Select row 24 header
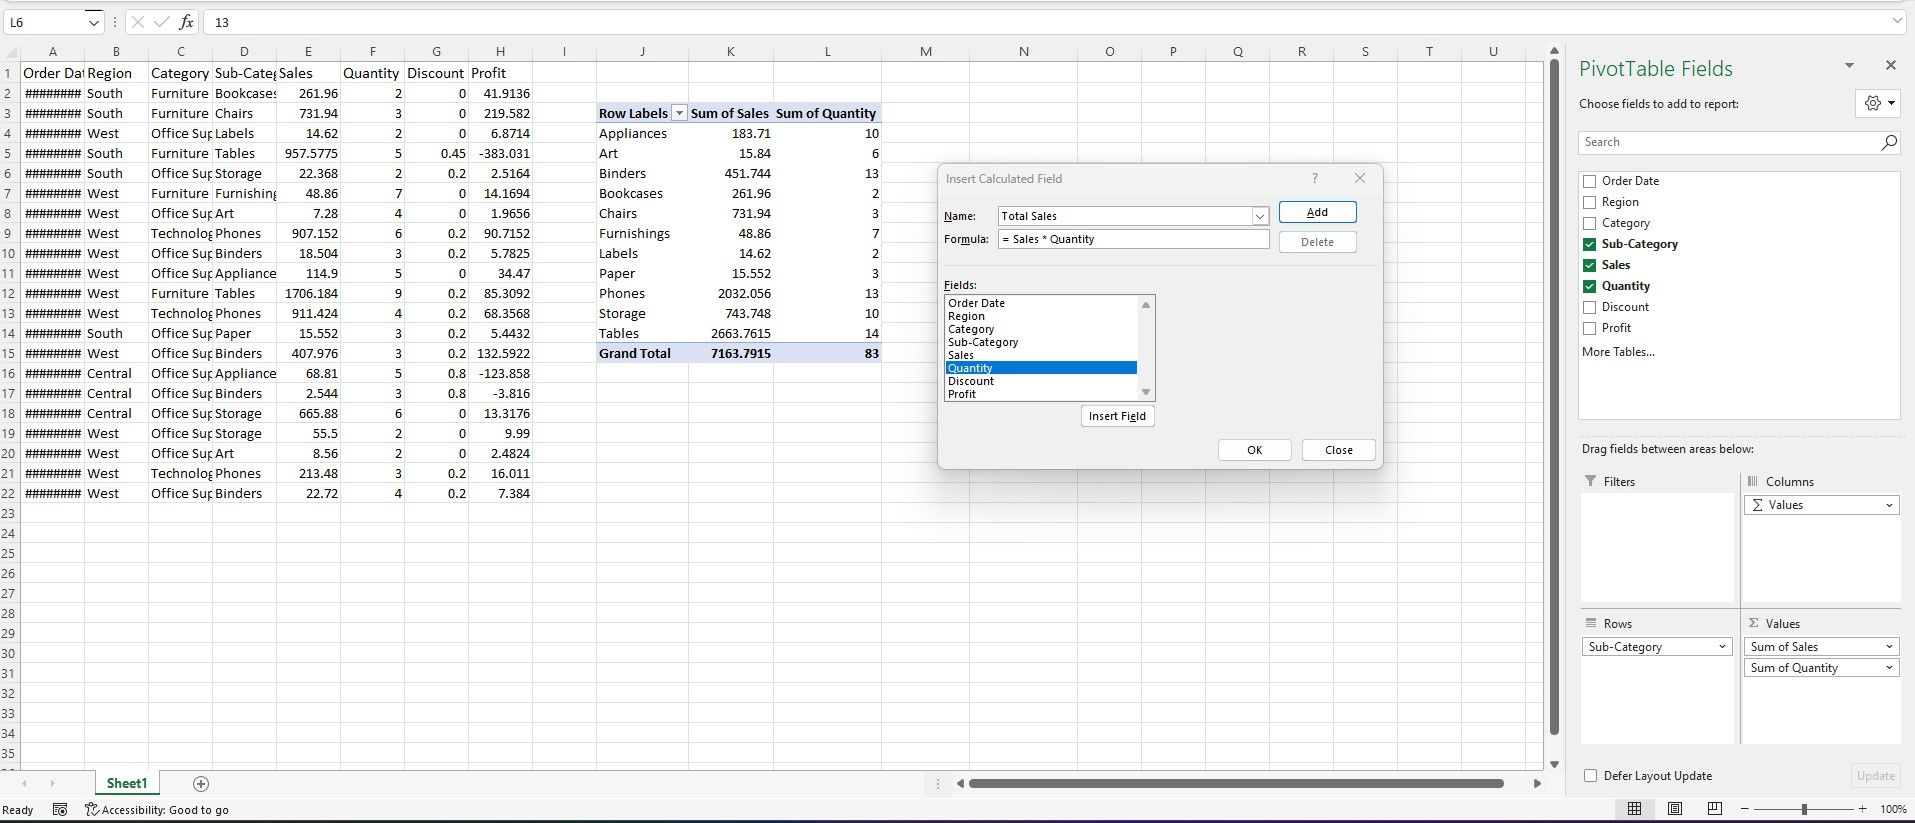This screenshot has height=823, width=1915. [8, 533]
